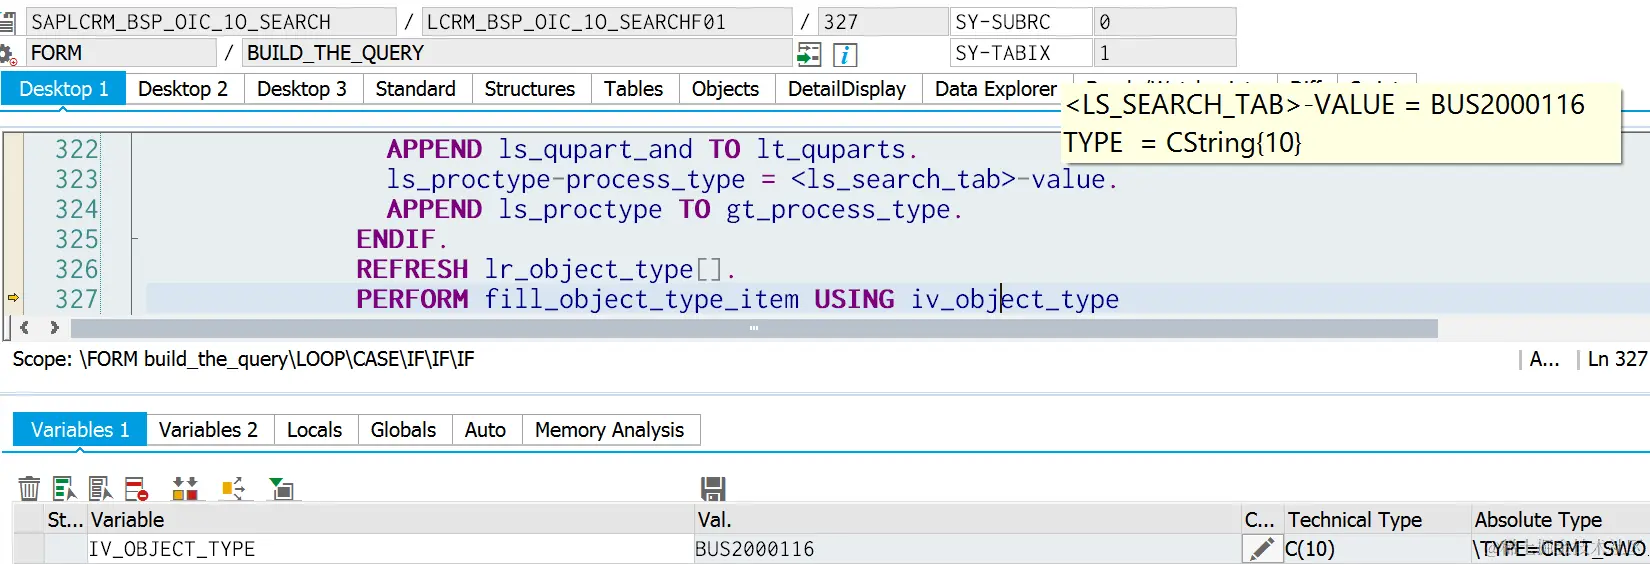Collapse the code block at line 325

click(135, 239)
